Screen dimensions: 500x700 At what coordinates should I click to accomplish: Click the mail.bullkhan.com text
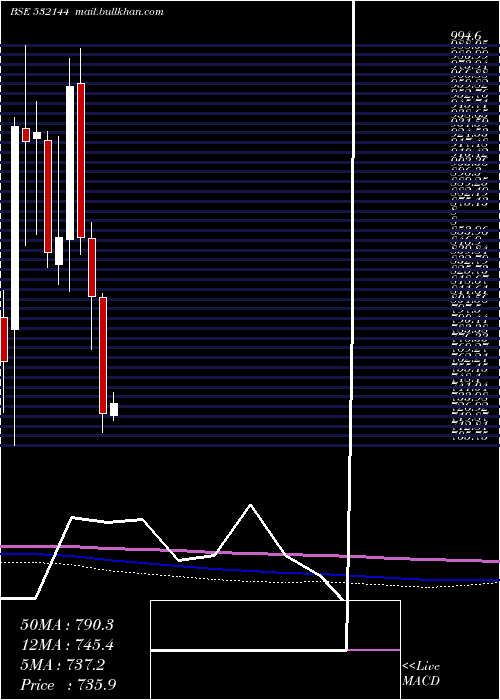coord(119,12)
